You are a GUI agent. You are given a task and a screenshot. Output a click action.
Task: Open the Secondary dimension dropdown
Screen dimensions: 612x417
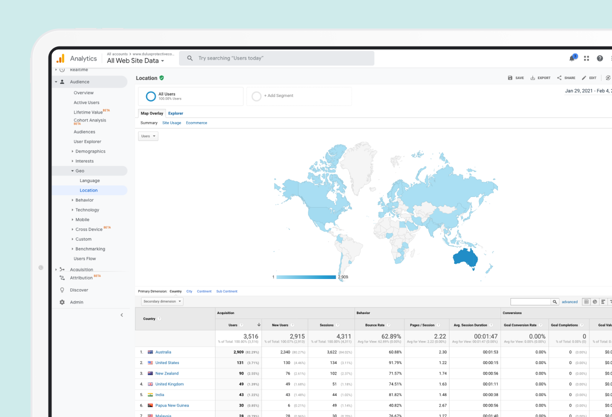161,301
